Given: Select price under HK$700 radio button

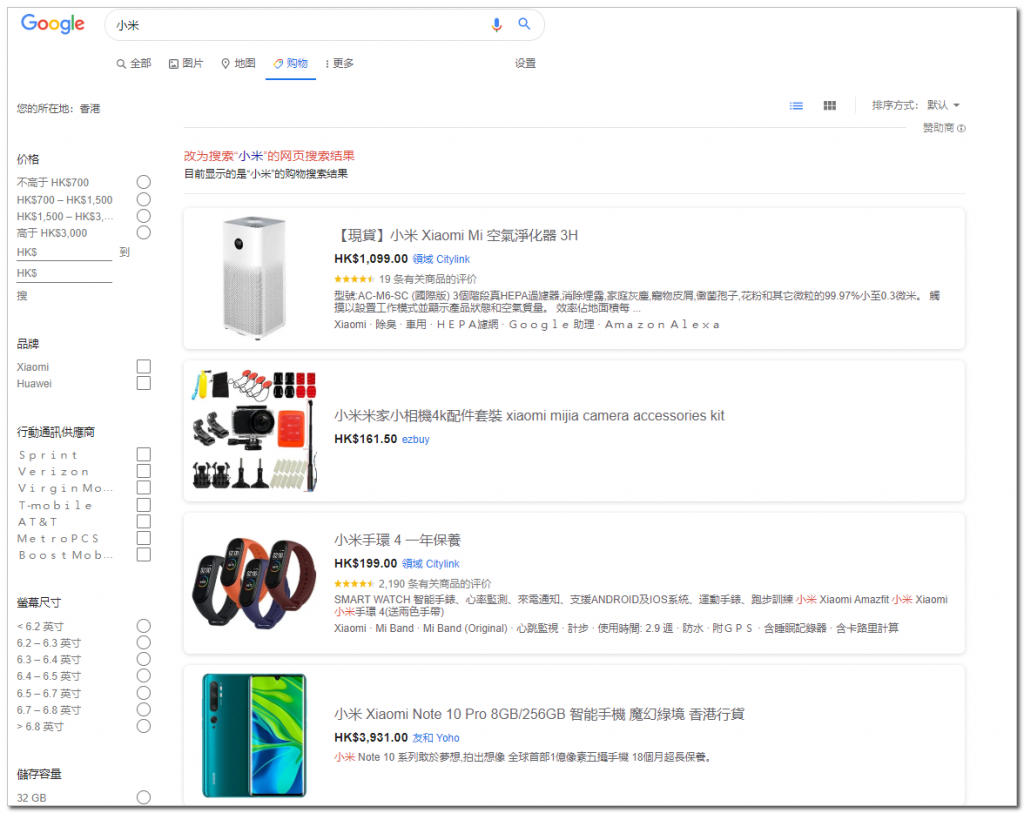Looking at the screenshot, I should (144, 182).
